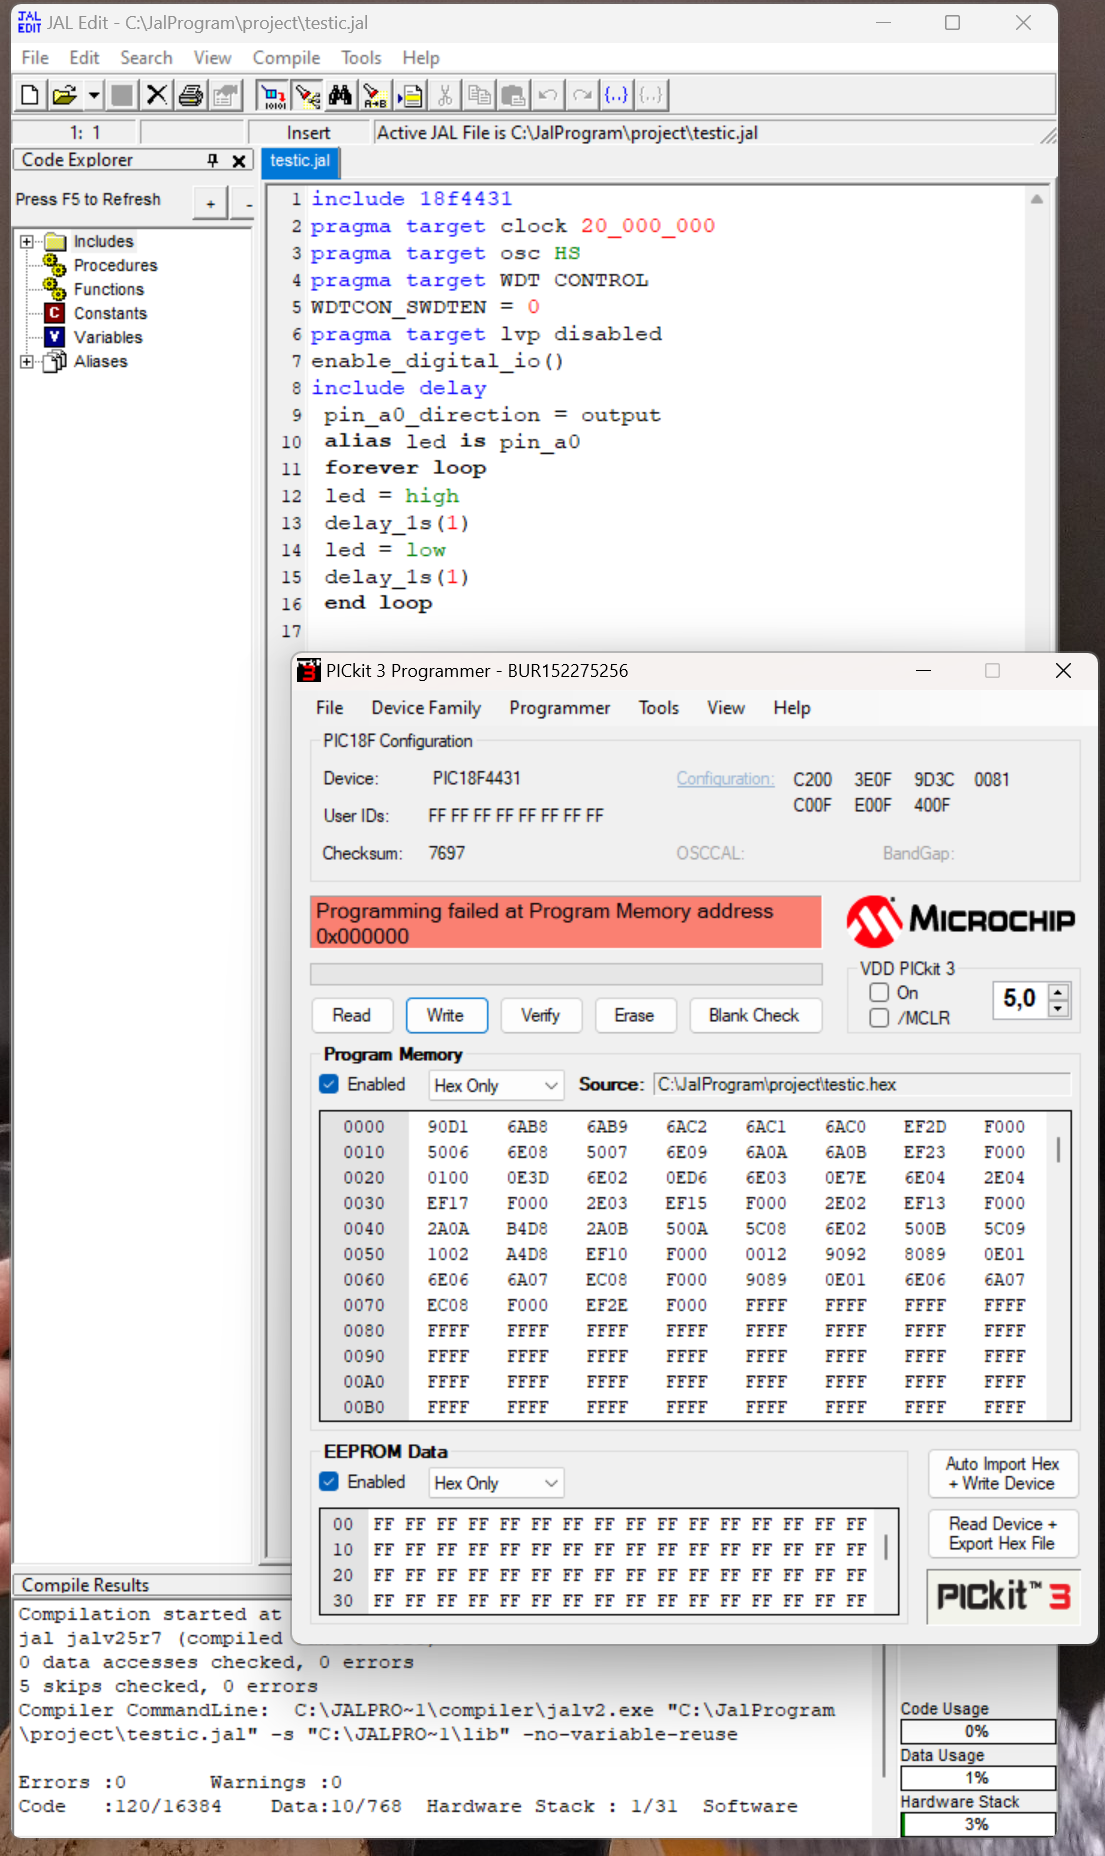Viewport: 1105px width, 1856px height.
Task: Click program memory cell 90D1 at address 0000
Action: point(447,1127)
